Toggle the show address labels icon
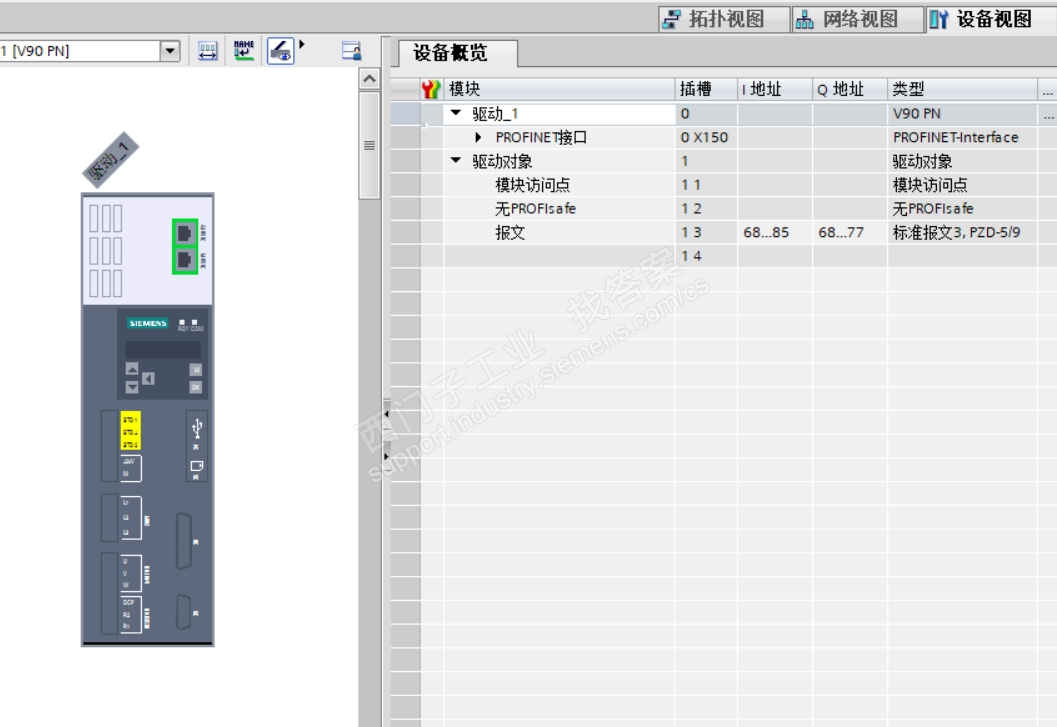The width and height of the screenshot is (1057, 727). pos(280,51)
